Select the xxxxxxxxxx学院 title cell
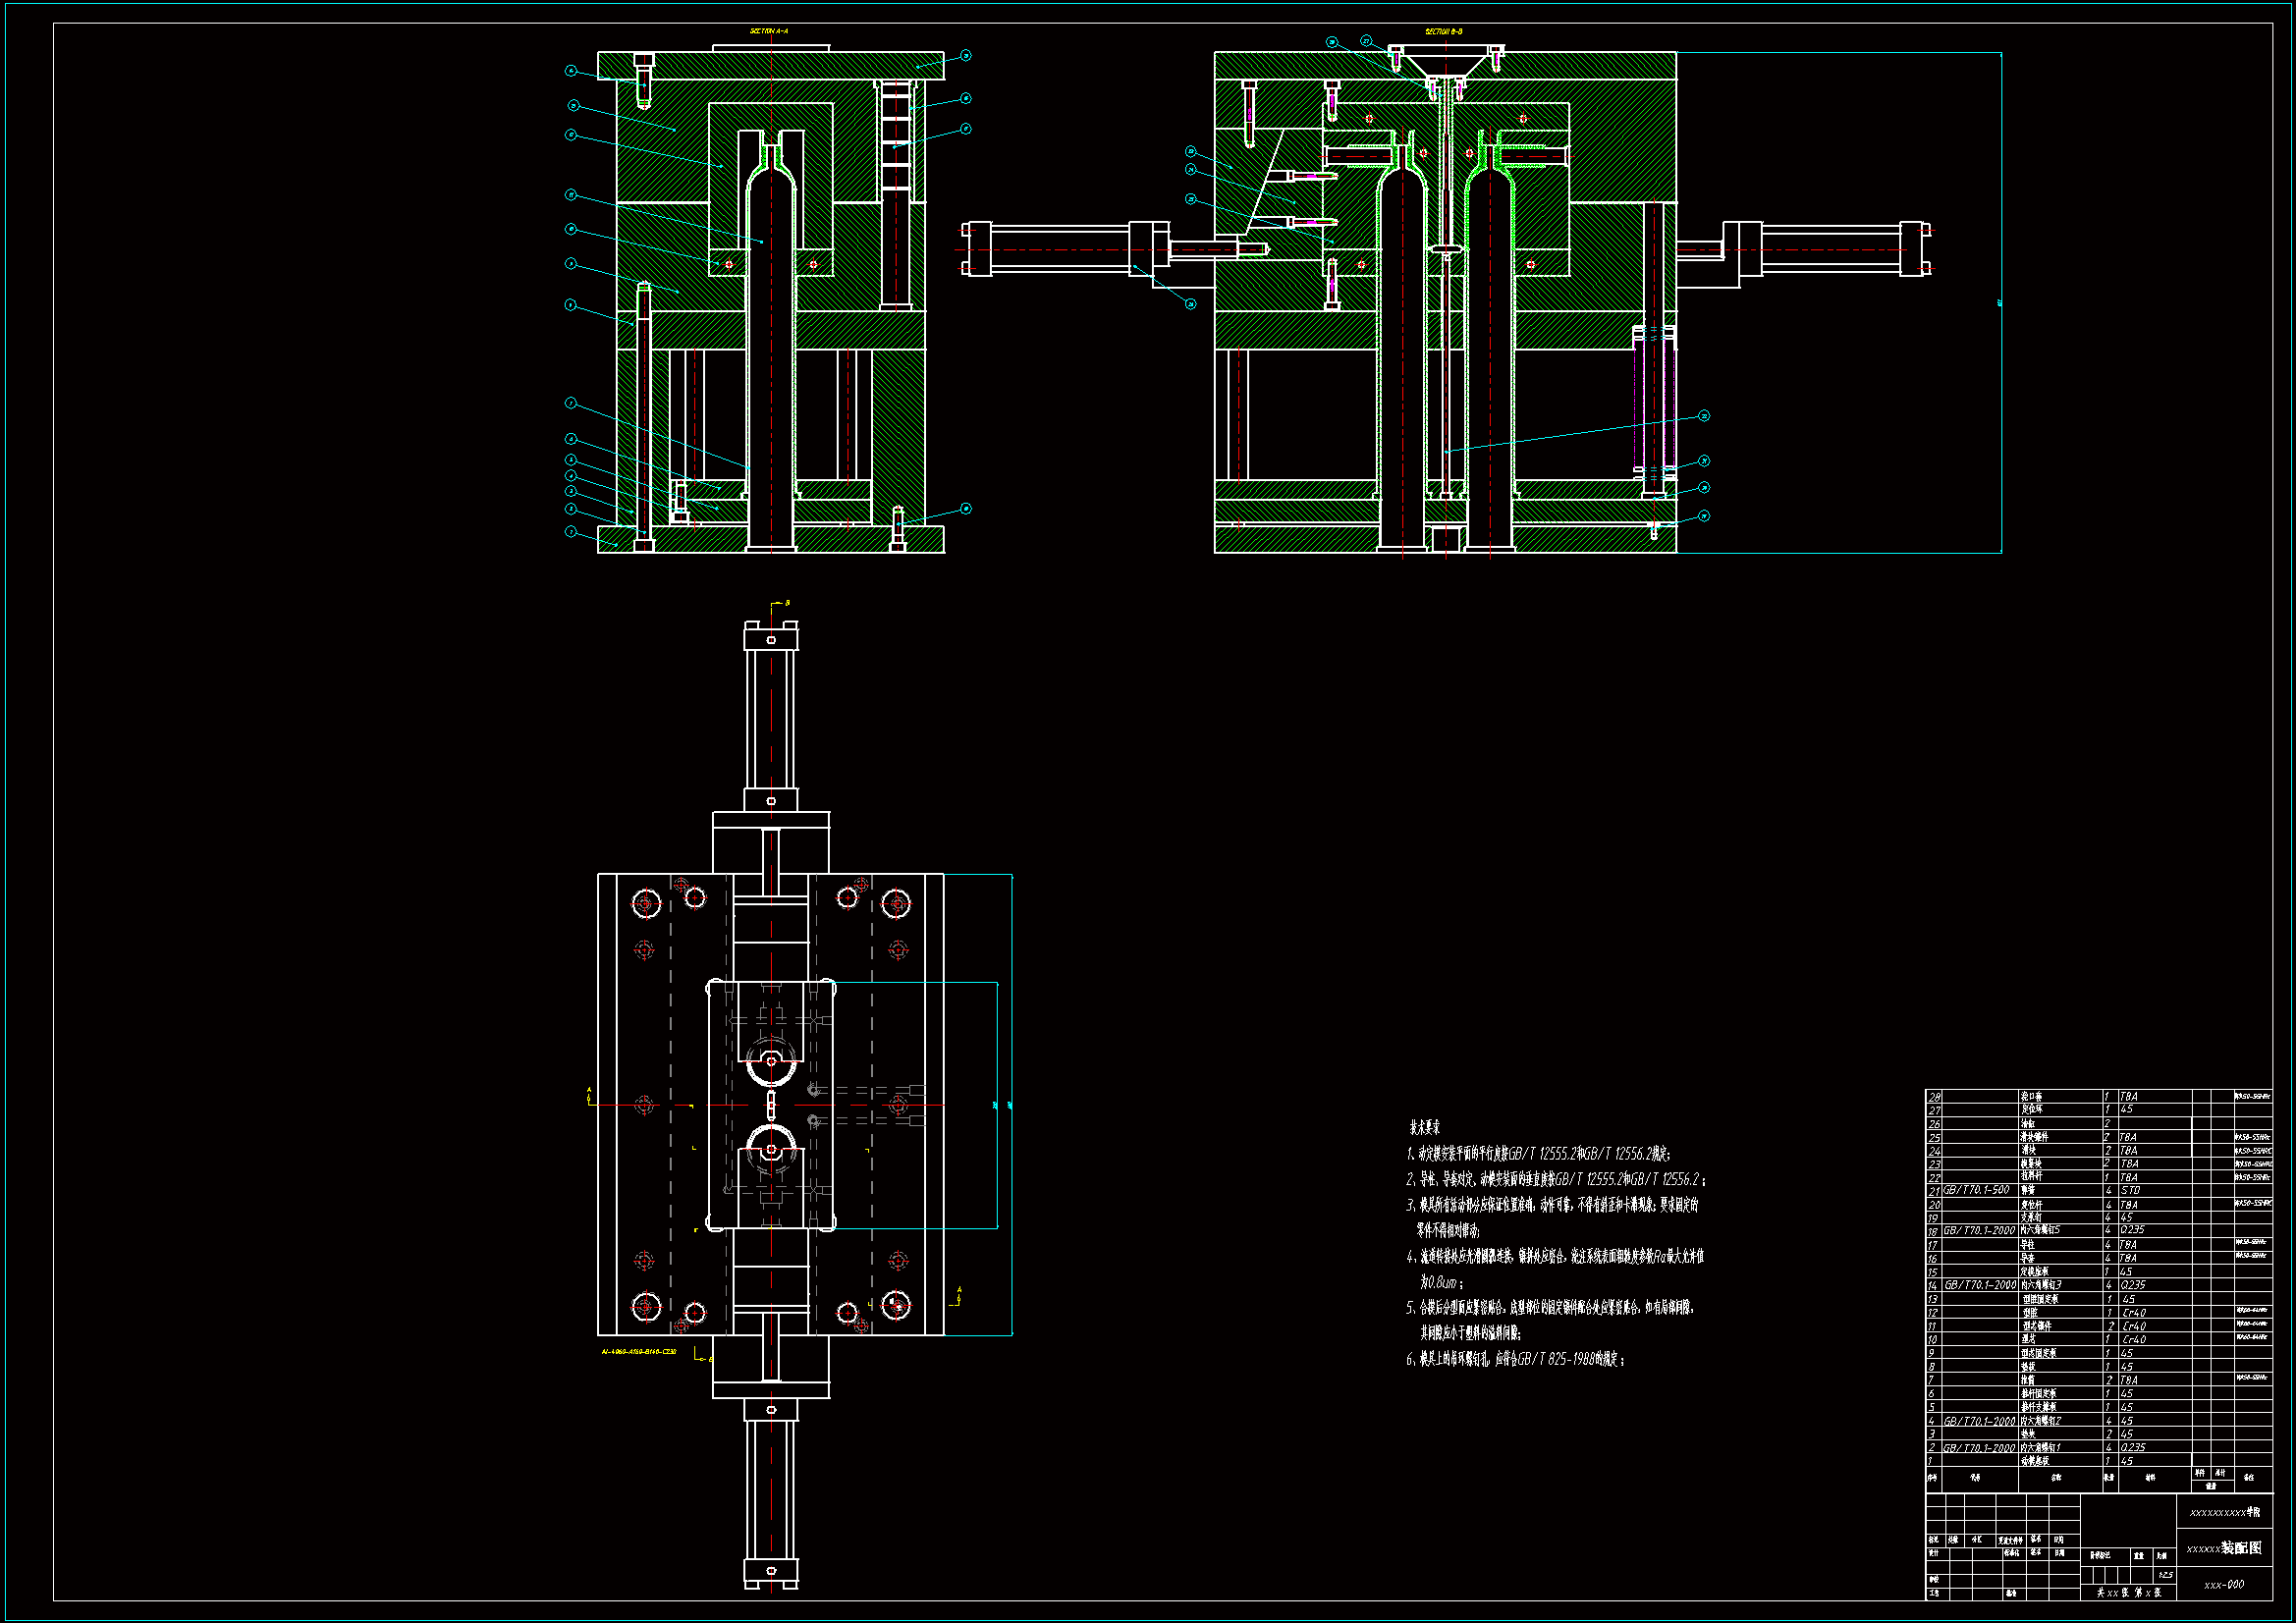The width and height of the screenshot is (2296, 1623). click(2224, 1512)
